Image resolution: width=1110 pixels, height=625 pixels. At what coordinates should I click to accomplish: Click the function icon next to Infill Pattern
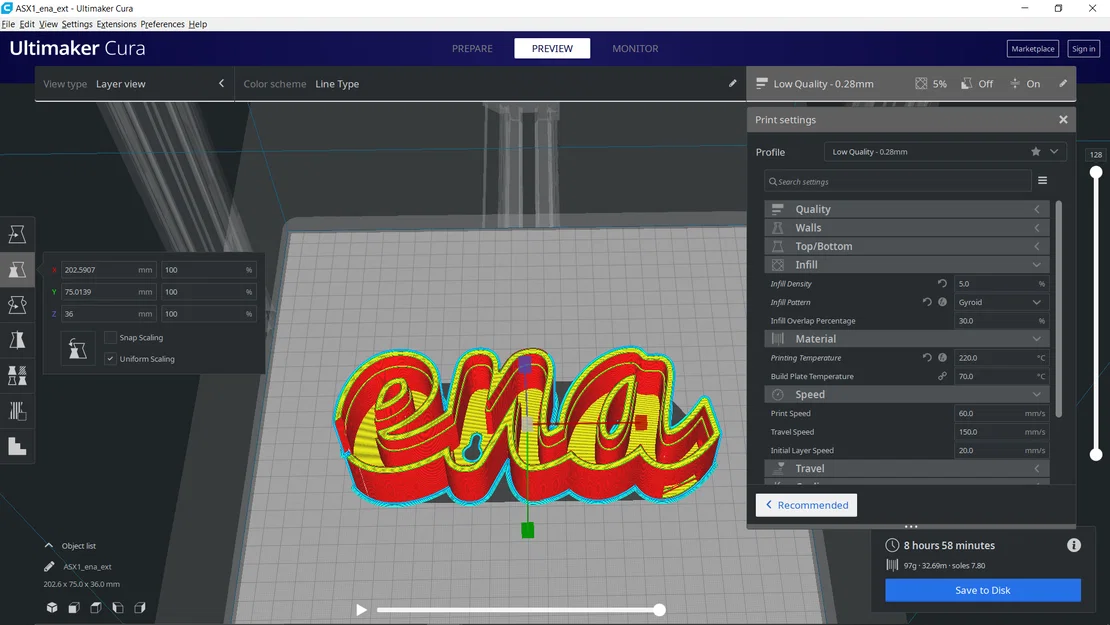[942, 302]
